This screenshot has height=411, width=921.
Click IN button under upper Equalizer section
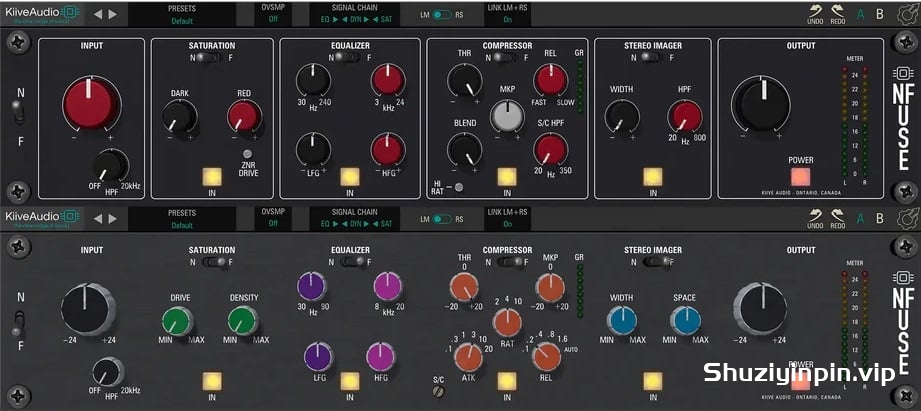[350, 177]
